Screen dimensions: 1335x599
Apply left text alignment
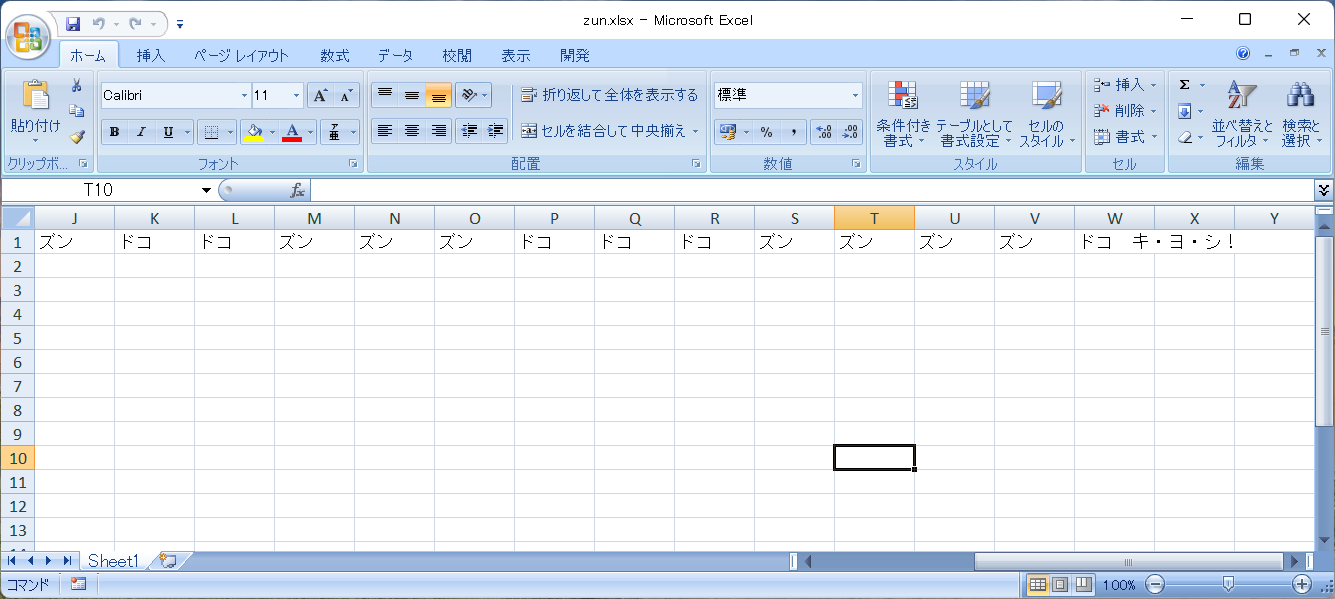click(x=385, y=130)
